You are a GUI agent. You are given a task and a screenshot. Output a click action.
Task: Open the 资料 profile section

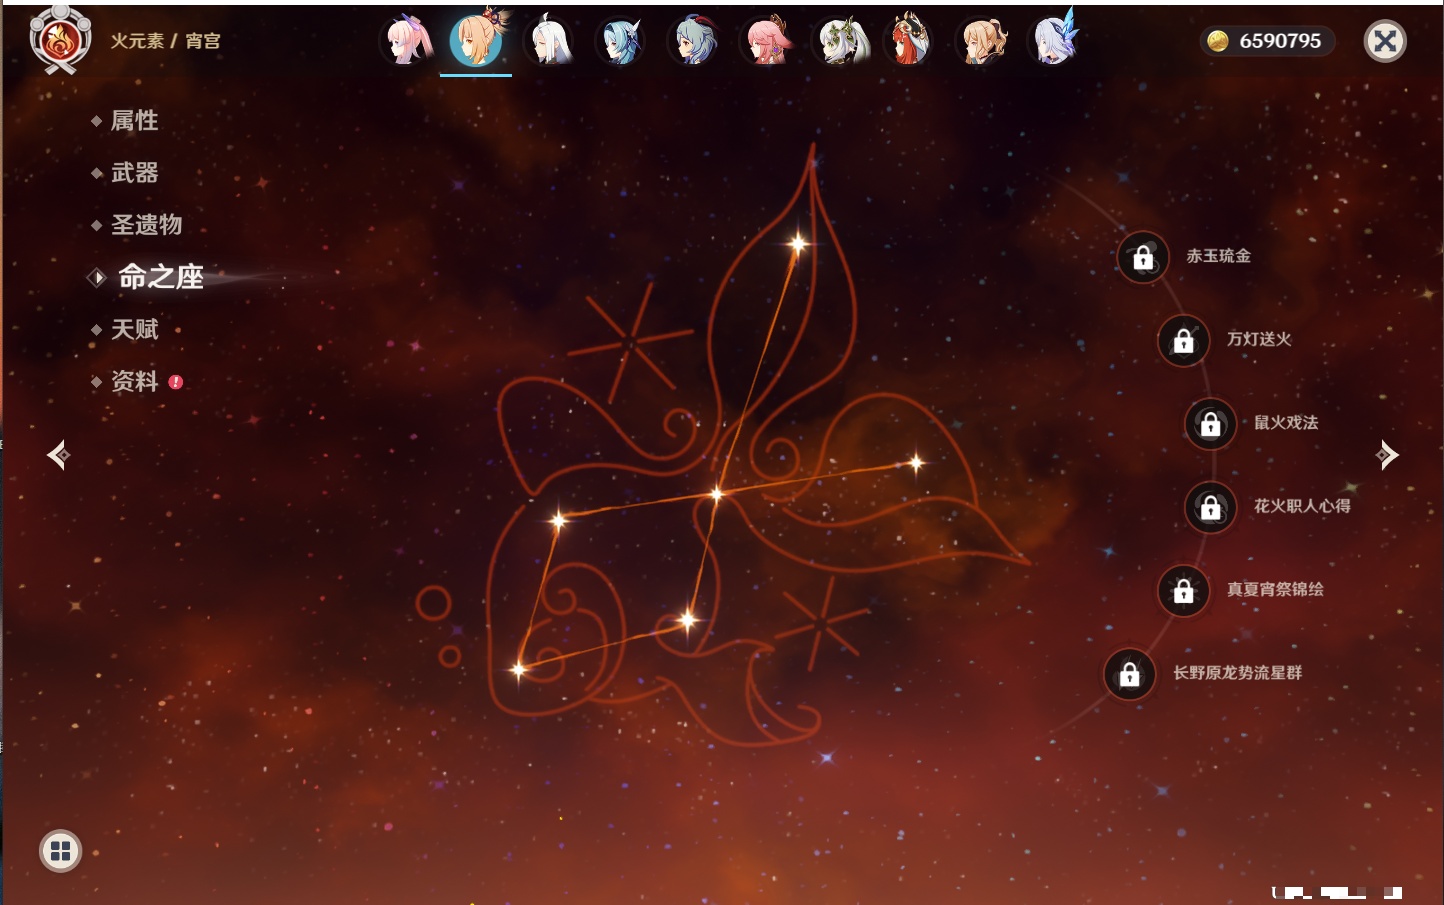pyautogui.click(x=134, y=381)
